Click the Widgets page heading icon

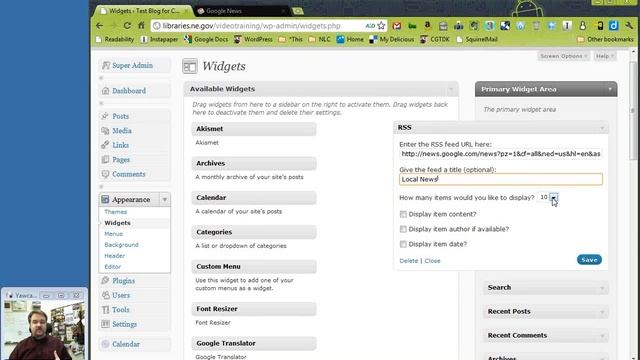coord(190,66)
